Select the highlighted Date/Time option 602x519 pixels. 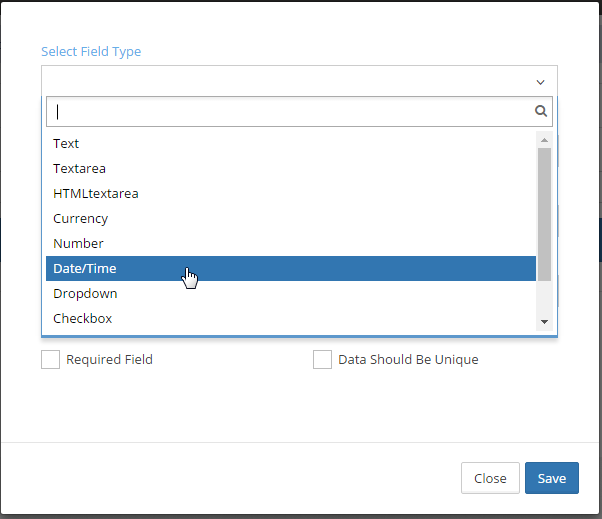click(85, 269)
